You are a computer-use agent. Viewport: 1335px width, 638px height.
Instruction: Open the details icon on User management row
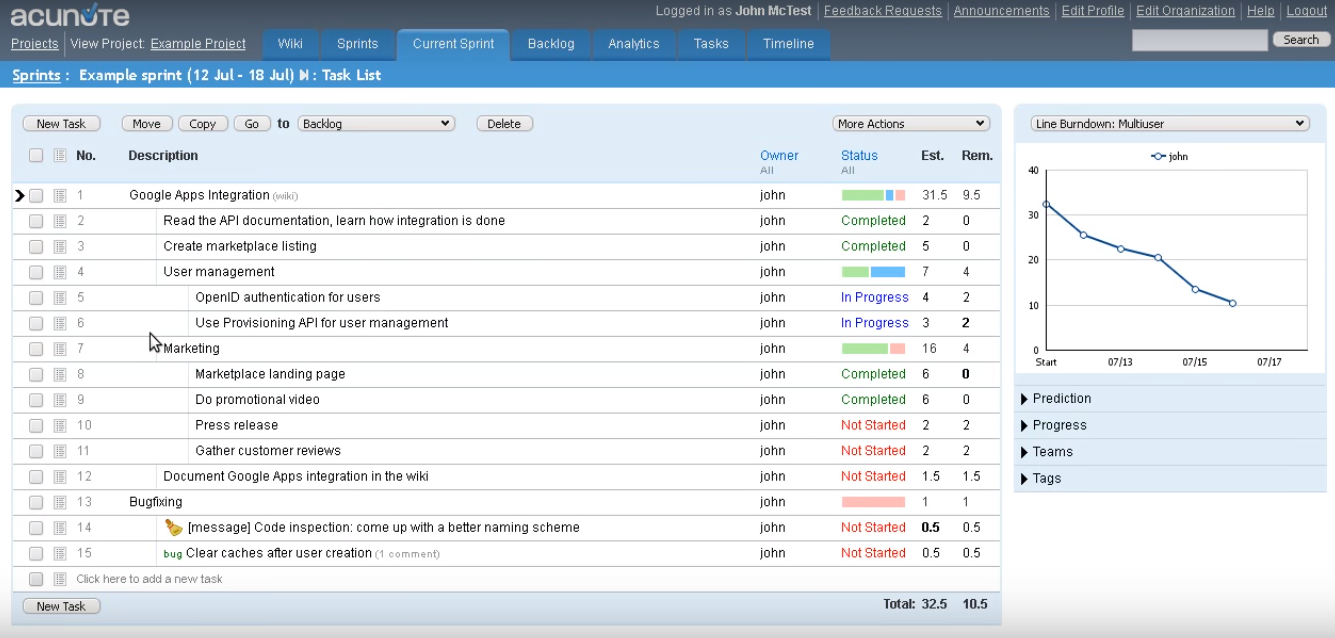click(x=60, y=272)
